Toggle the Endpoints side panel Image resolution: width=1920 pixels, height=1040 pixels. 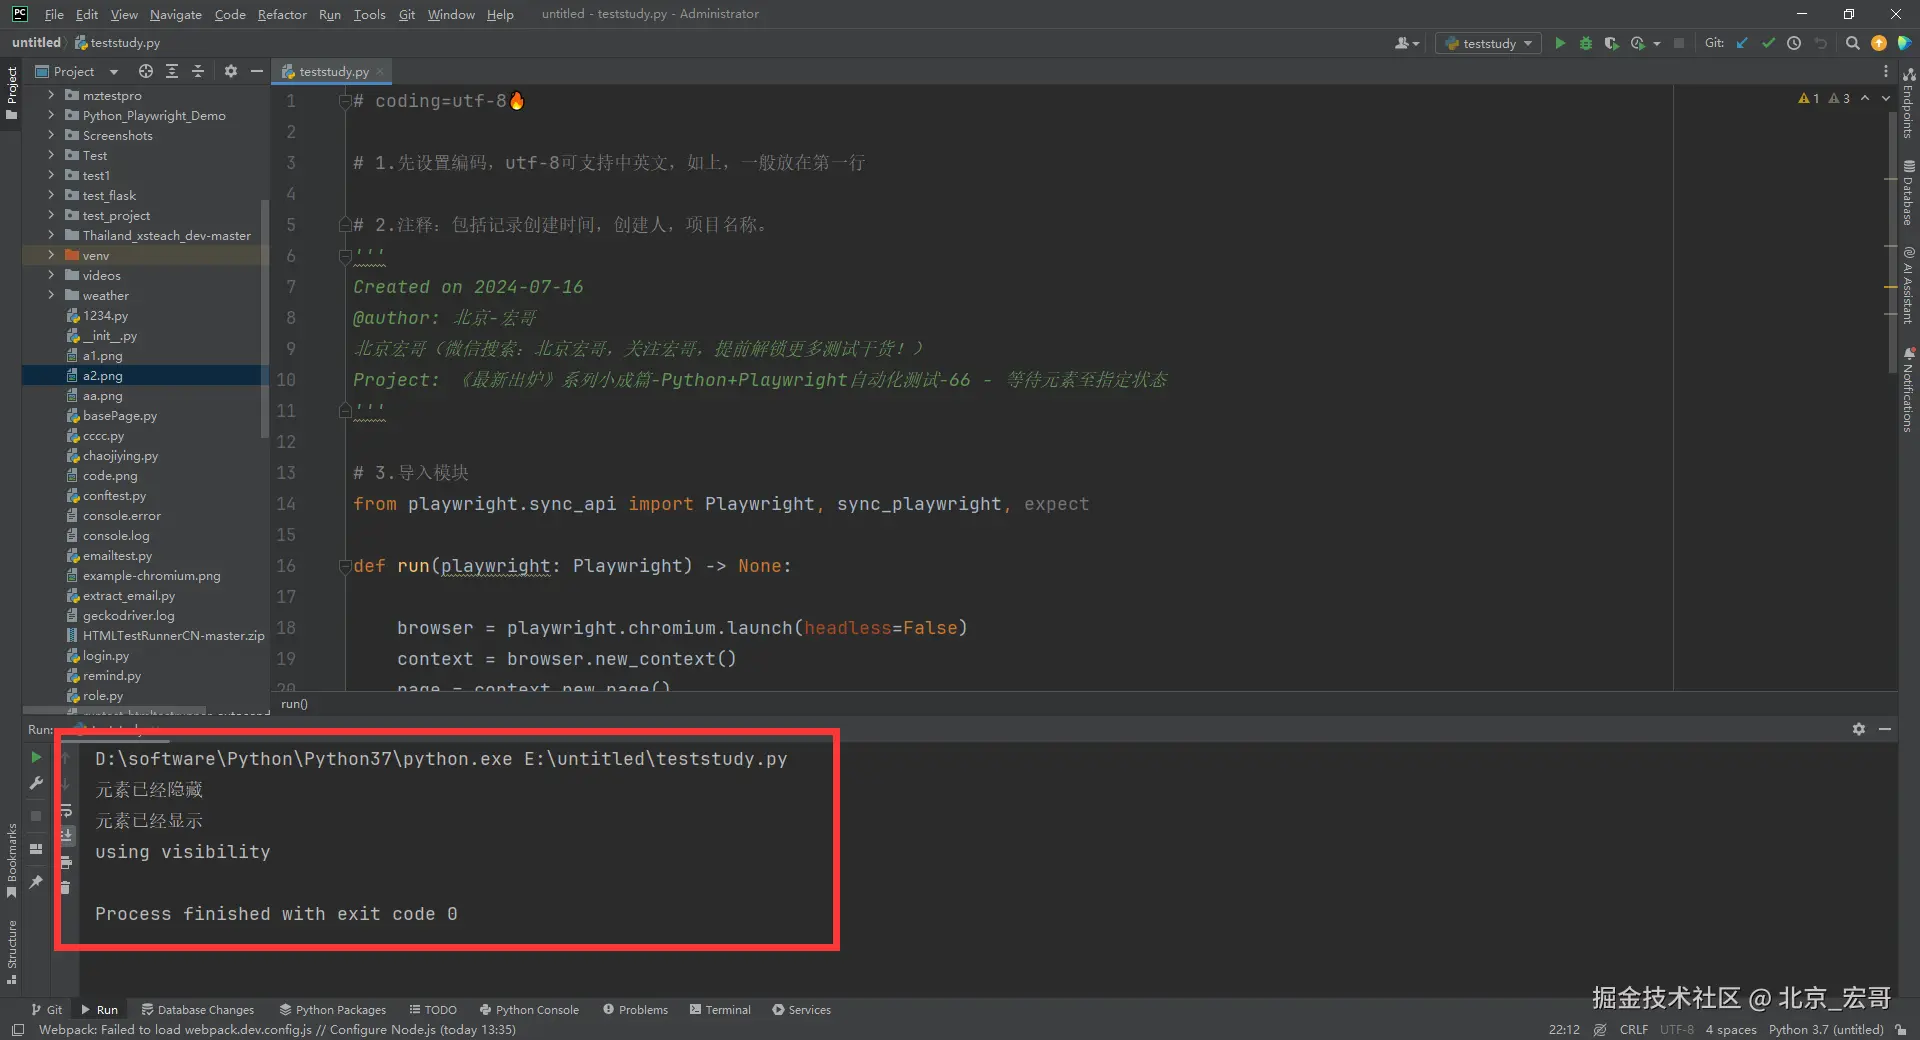[1909, 103]
